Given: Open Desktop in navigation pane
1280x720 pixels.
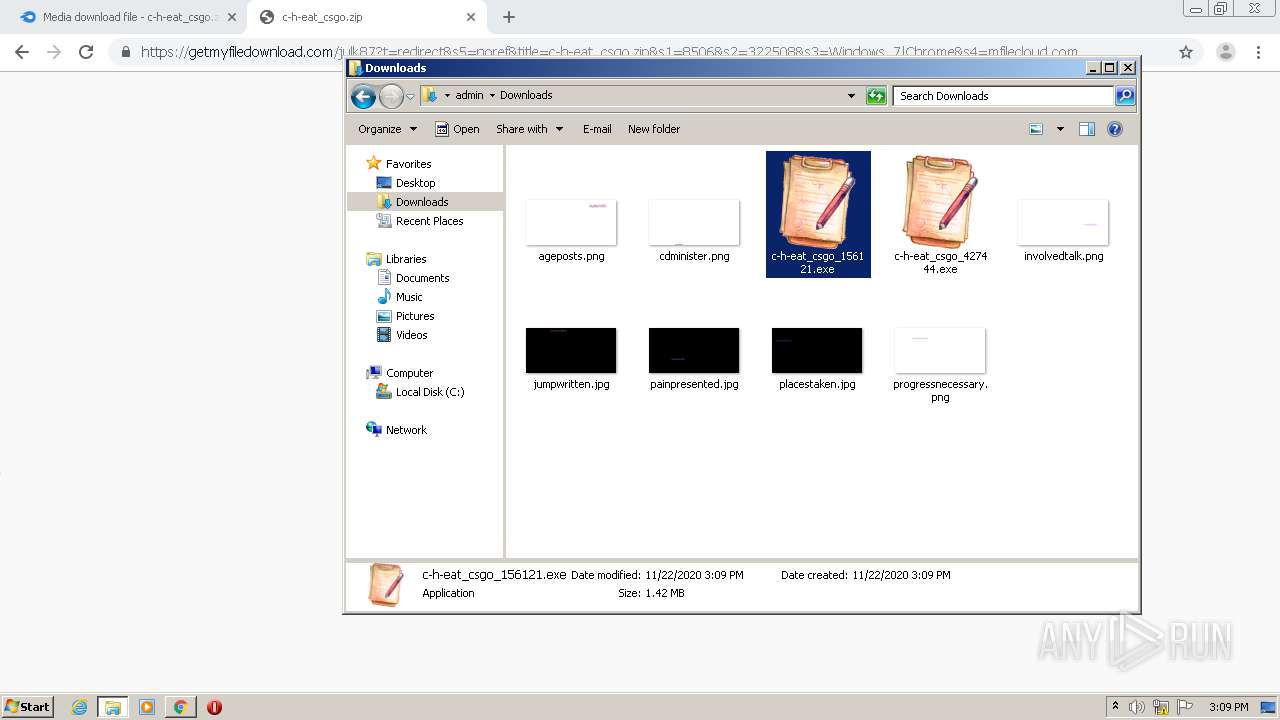Looking at the screenshot, I should 415,183.
